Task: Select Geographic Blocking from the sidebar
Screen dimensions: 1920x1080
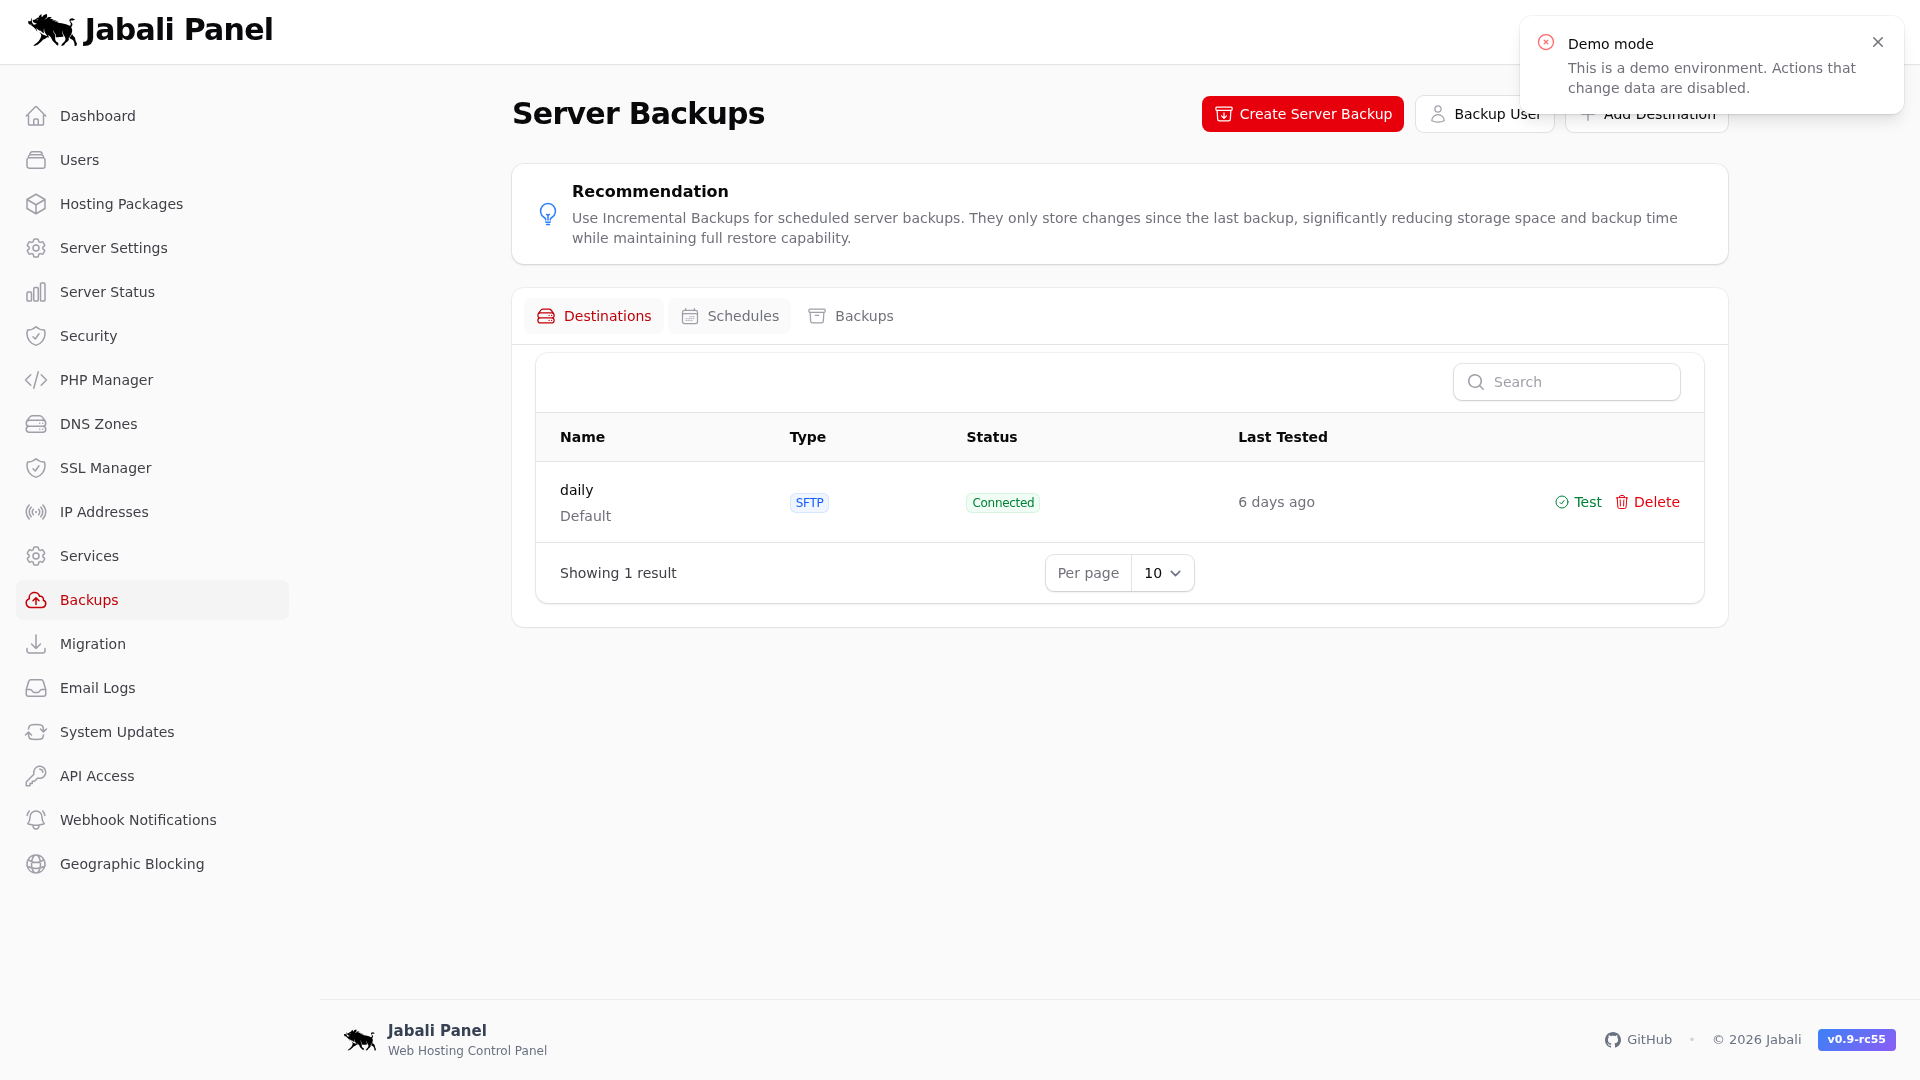Action: click(131, 864)
